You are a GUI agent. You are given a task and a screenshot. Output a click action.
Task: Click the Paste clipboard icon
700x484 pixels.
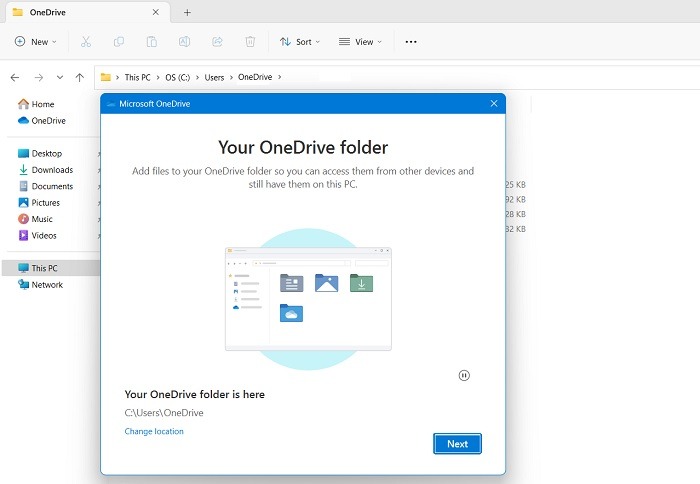pyautogui.click(x=152, y=42)
